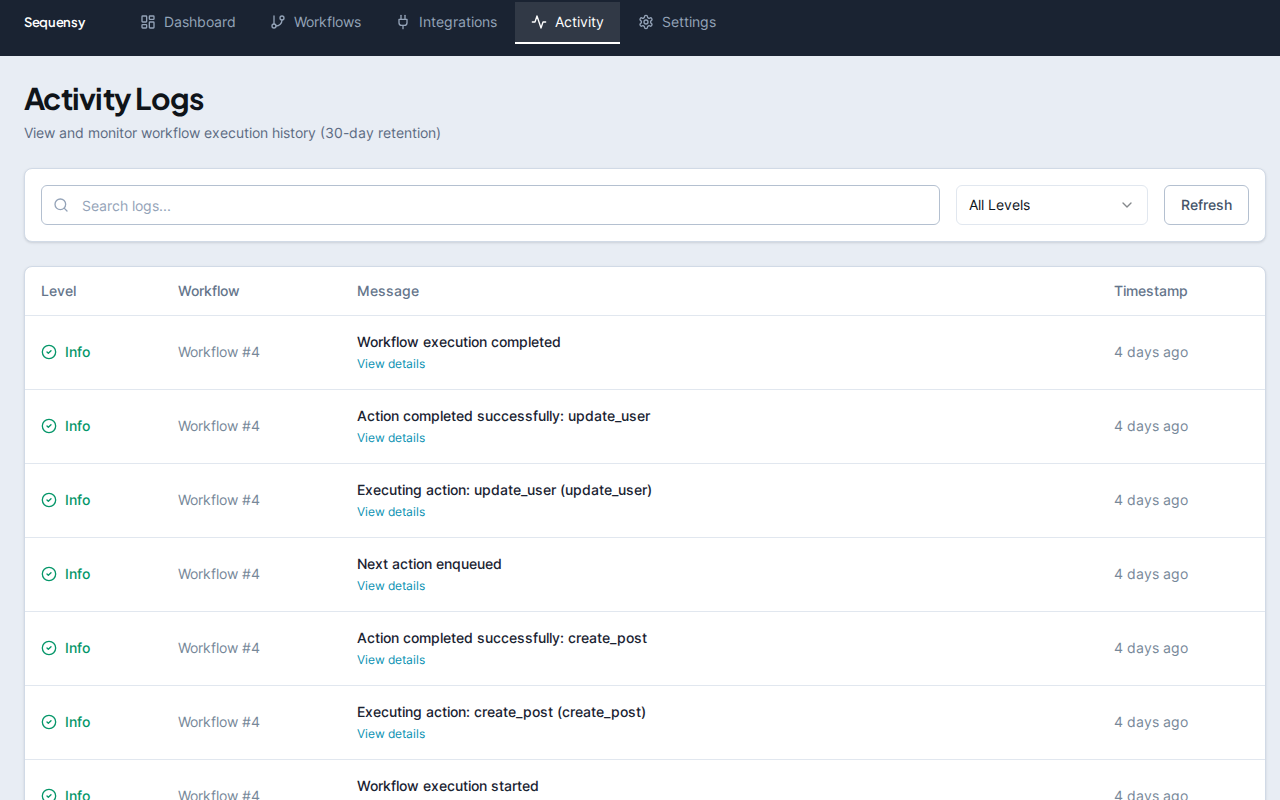Click the Workflows branch icon

click(277, 21)
